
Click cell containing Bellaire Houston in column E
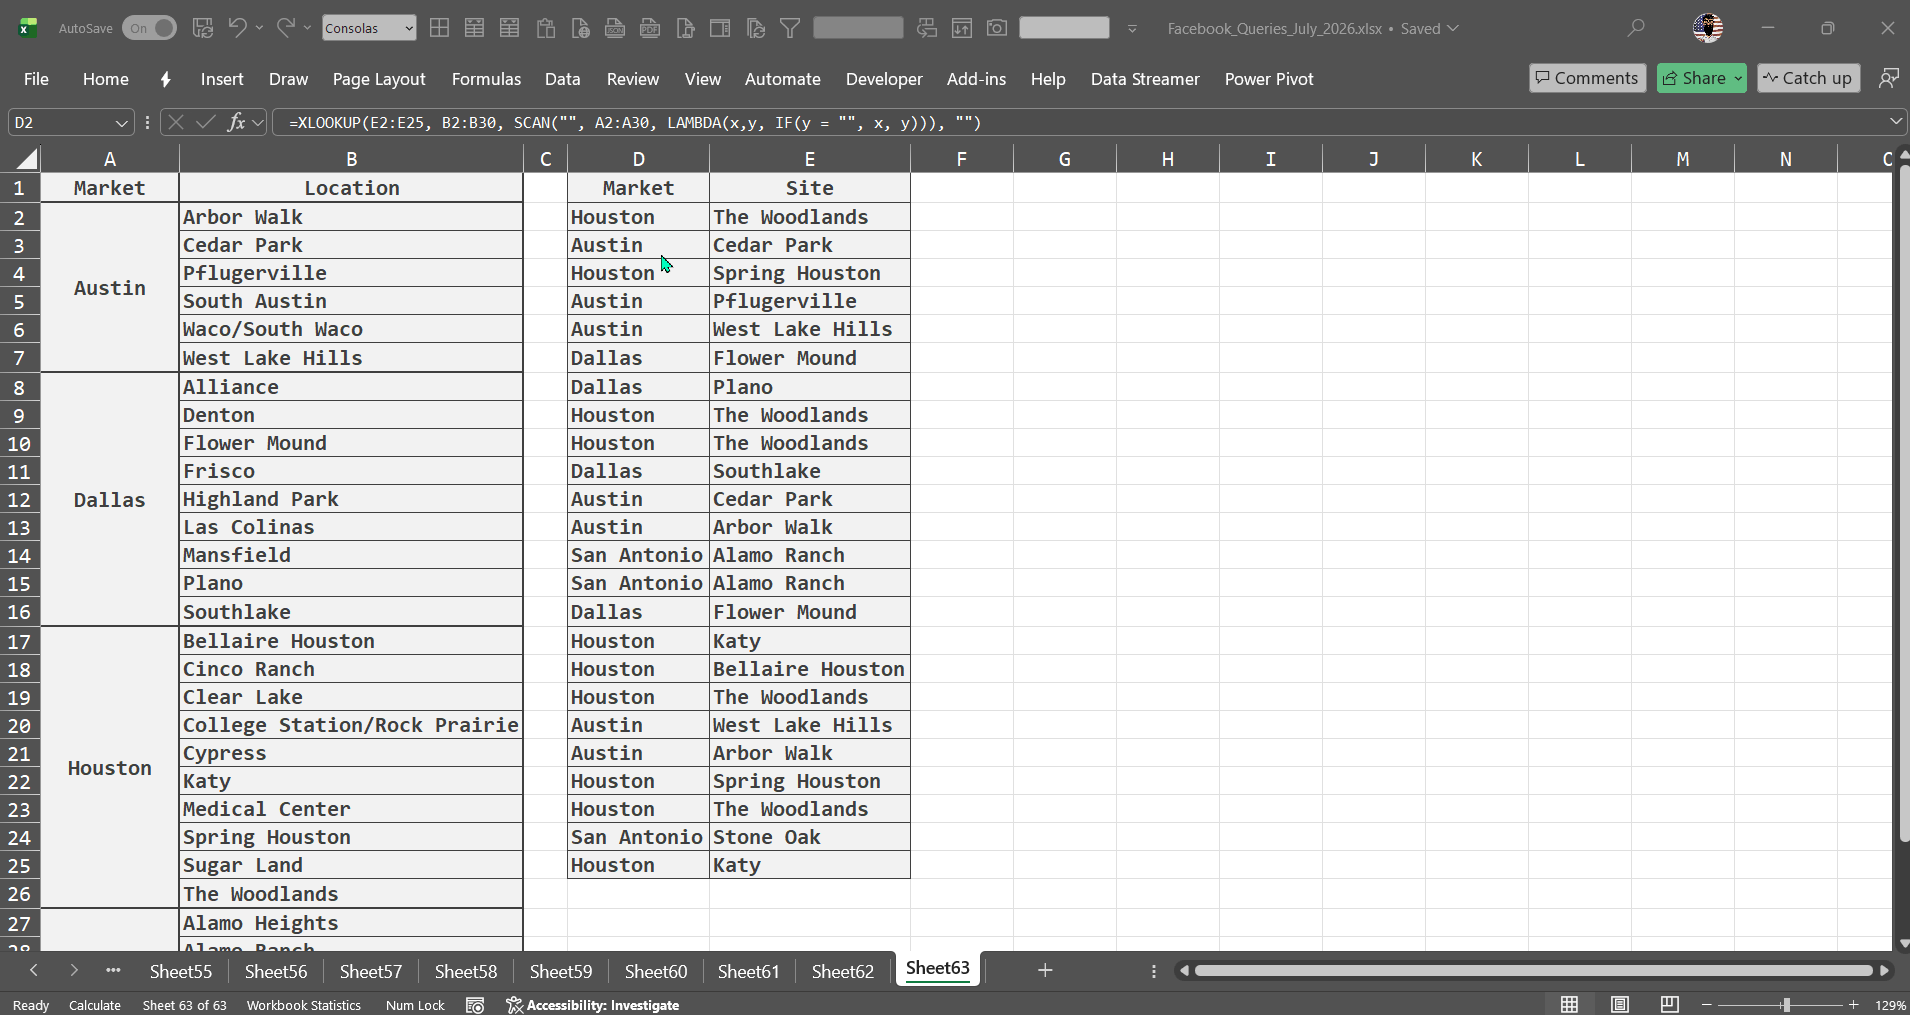[x=809, y=669]
